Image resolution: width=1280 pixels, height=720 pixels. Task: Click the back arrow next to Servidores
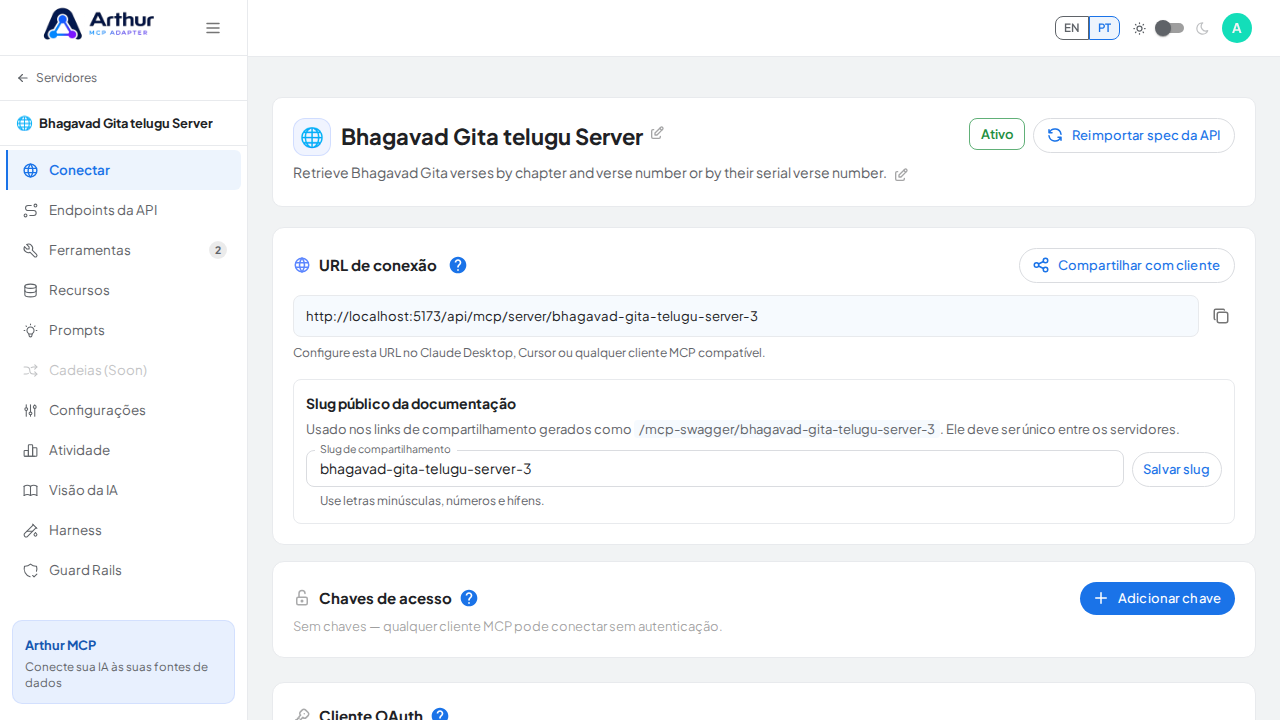pos(22,78)
